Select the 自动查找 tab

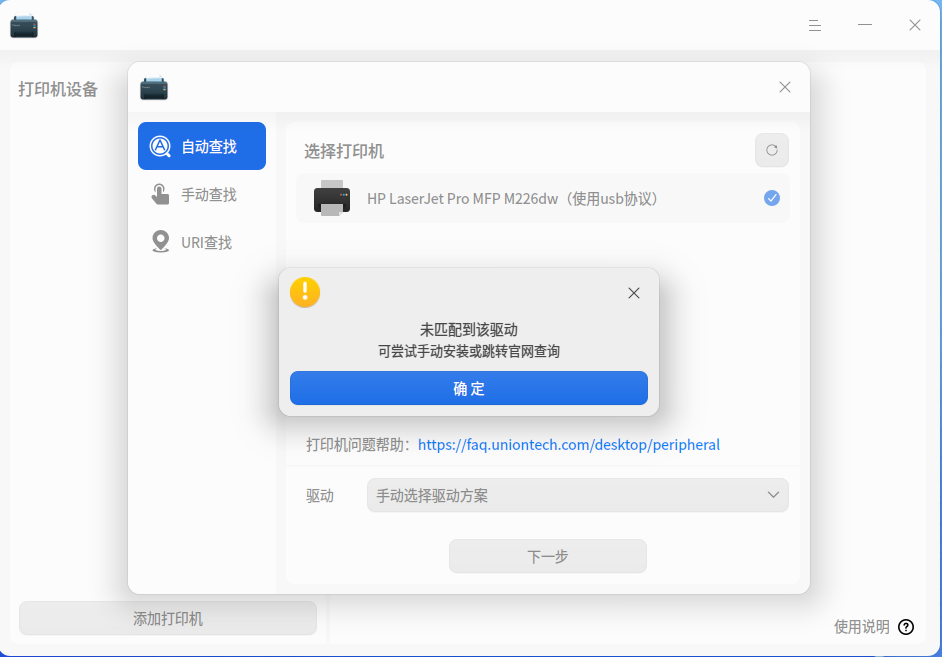tap(202, 146)
